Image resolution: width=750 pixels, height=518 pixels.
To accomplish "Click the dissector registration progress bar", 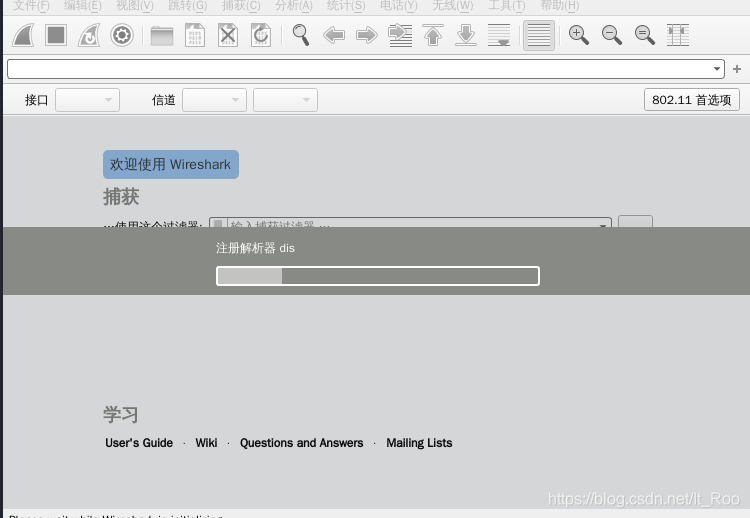I will (378, 276).
